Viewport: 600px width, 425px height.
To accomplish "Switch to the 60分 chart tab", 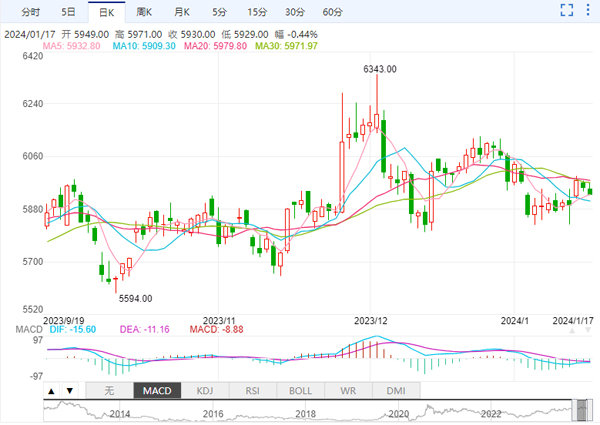I will point(333,12).
